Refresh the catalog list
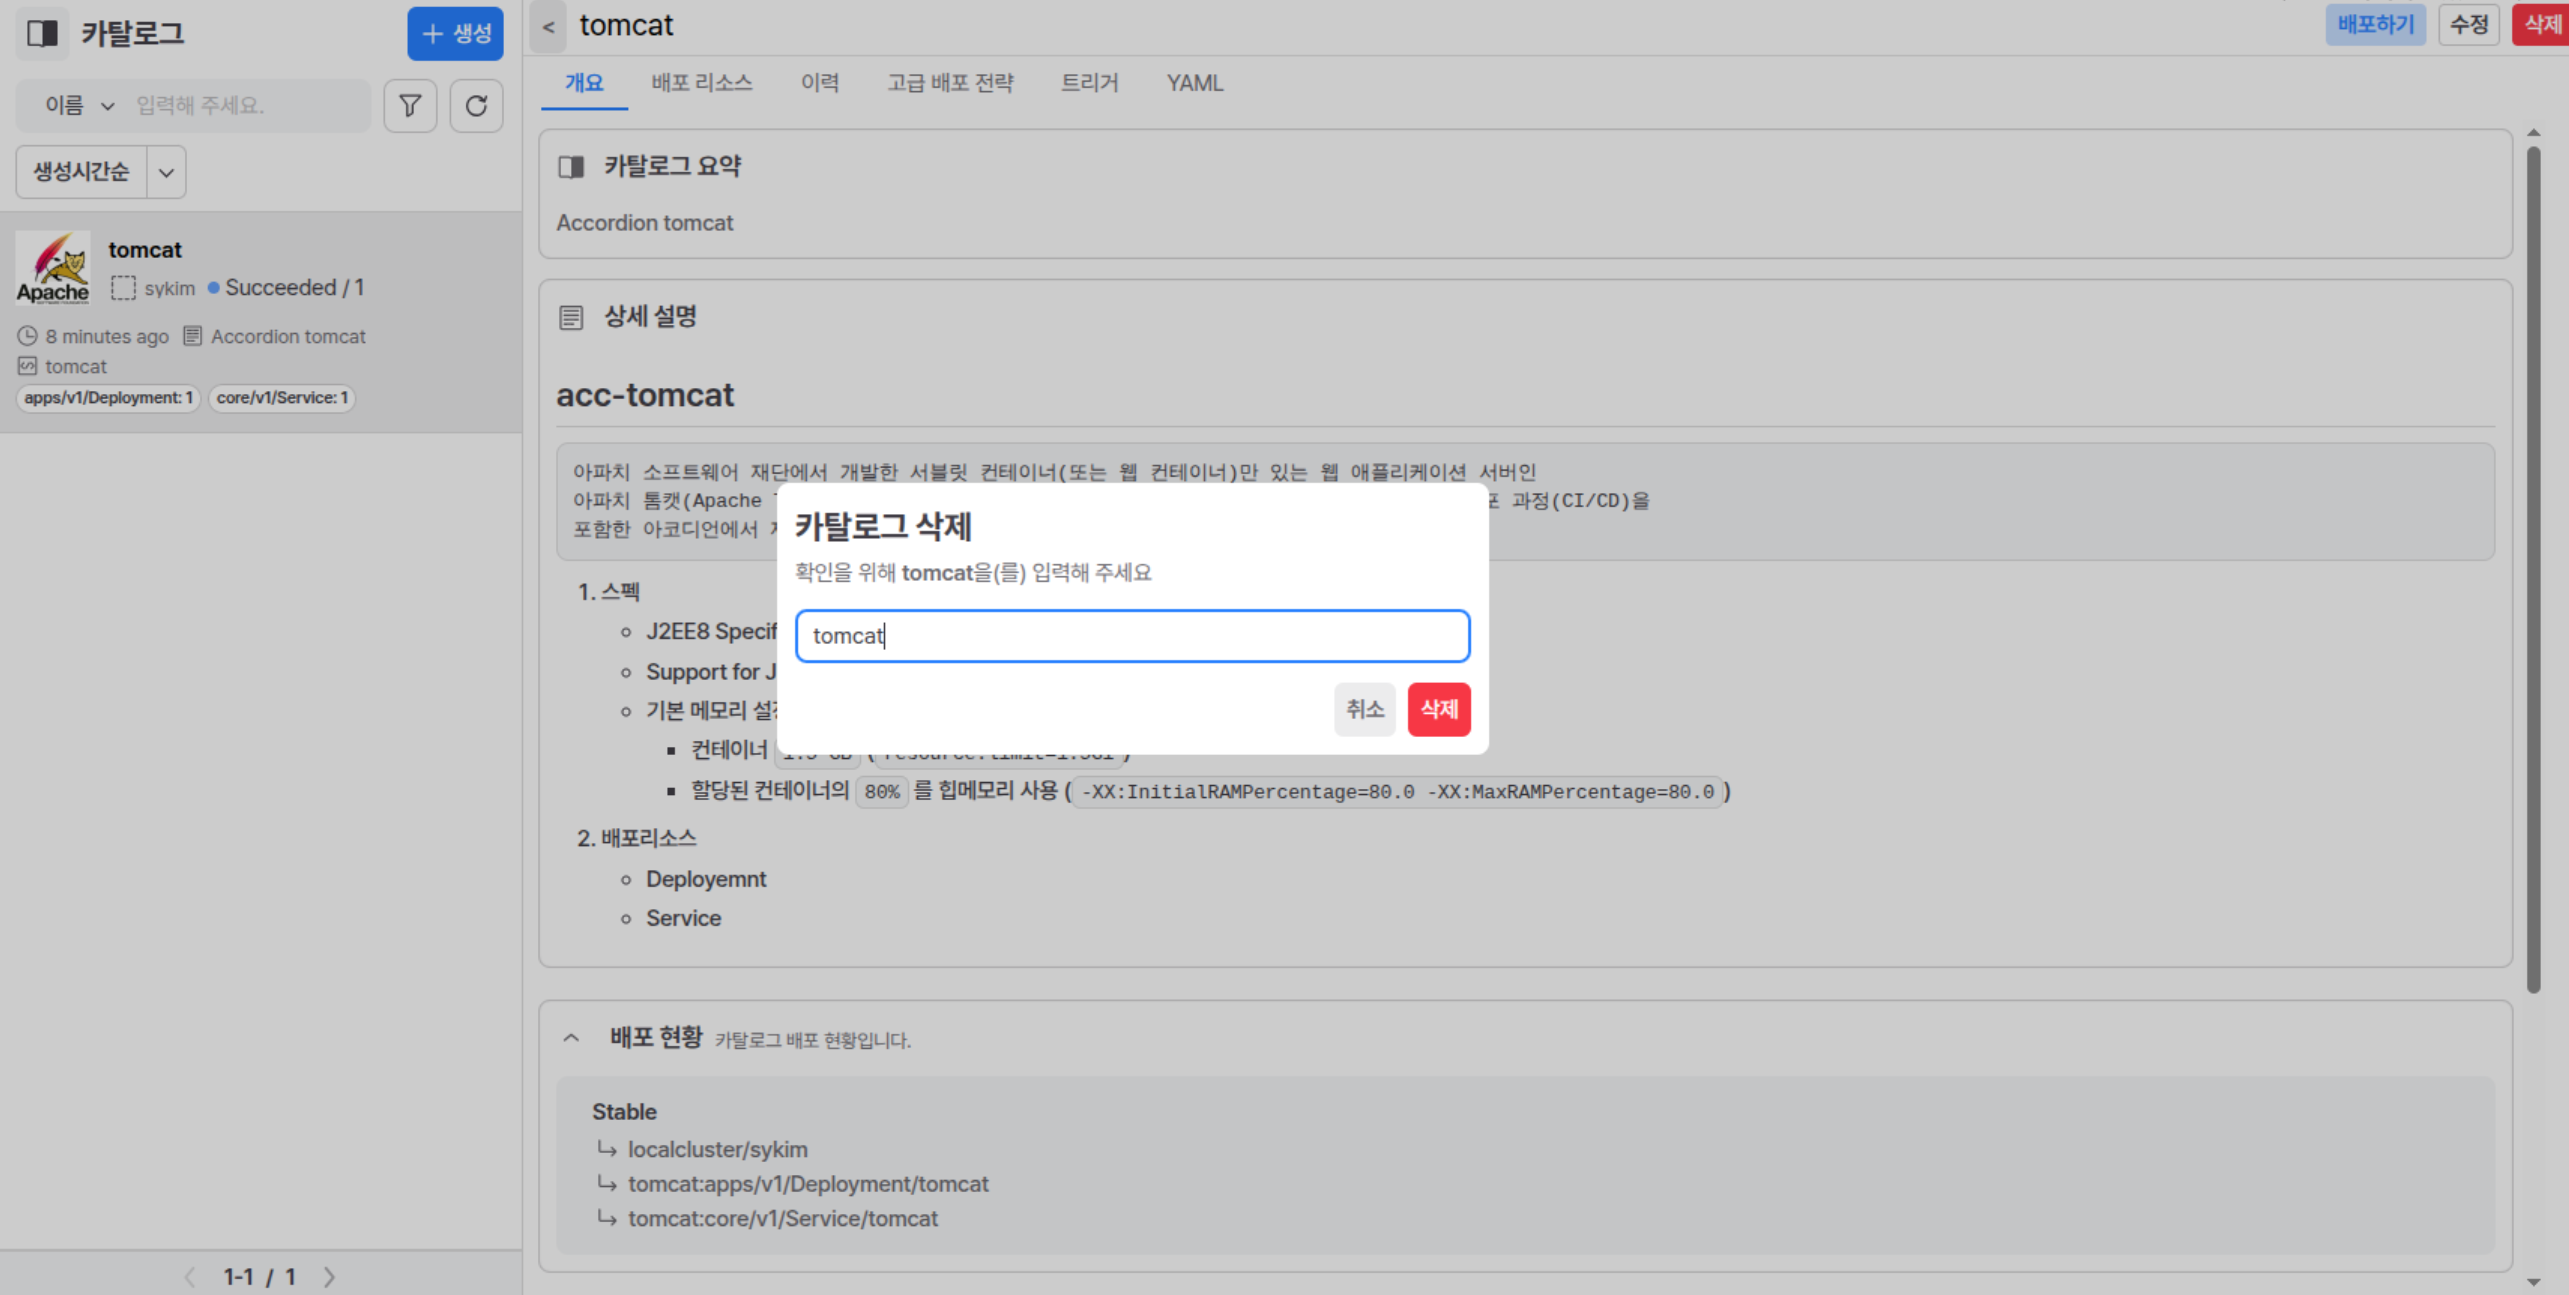Viewport: 2569px width, 1295px height. click(x=476, y=105)
